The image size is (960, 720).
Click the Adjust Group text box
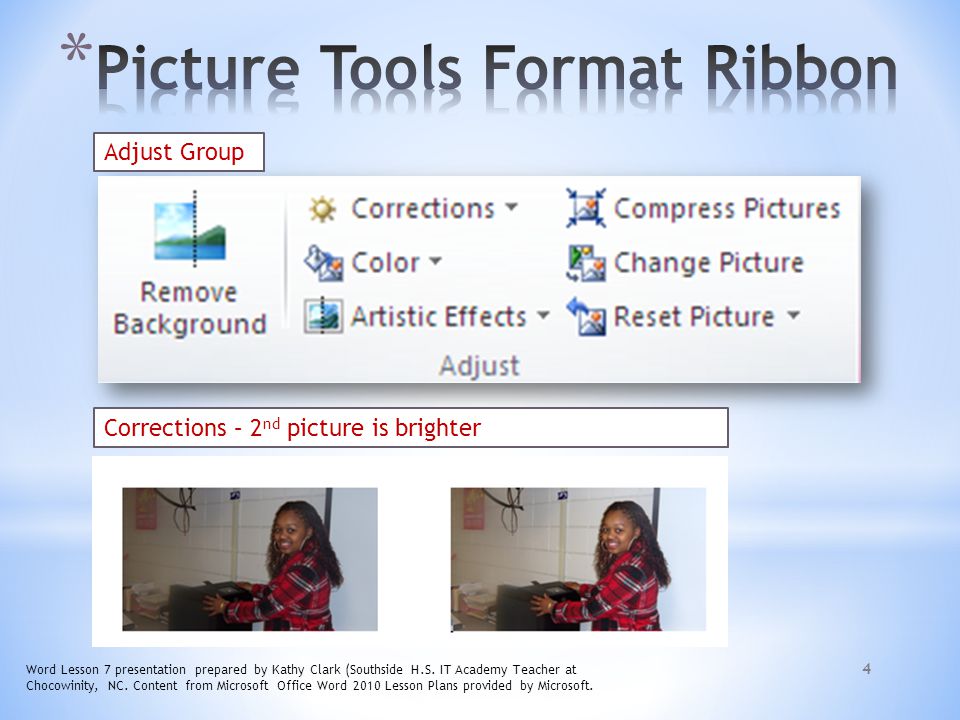coord(179,152)
